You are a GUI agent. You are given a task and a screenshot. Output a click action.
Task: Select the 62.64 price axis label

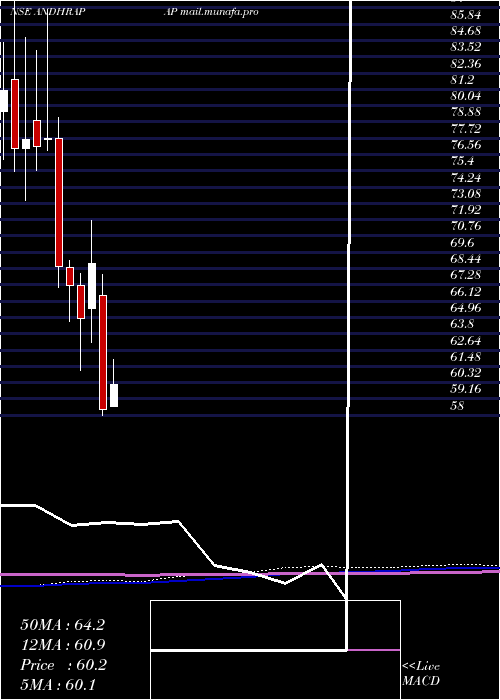pyautogui.click(x=466, y=340)
